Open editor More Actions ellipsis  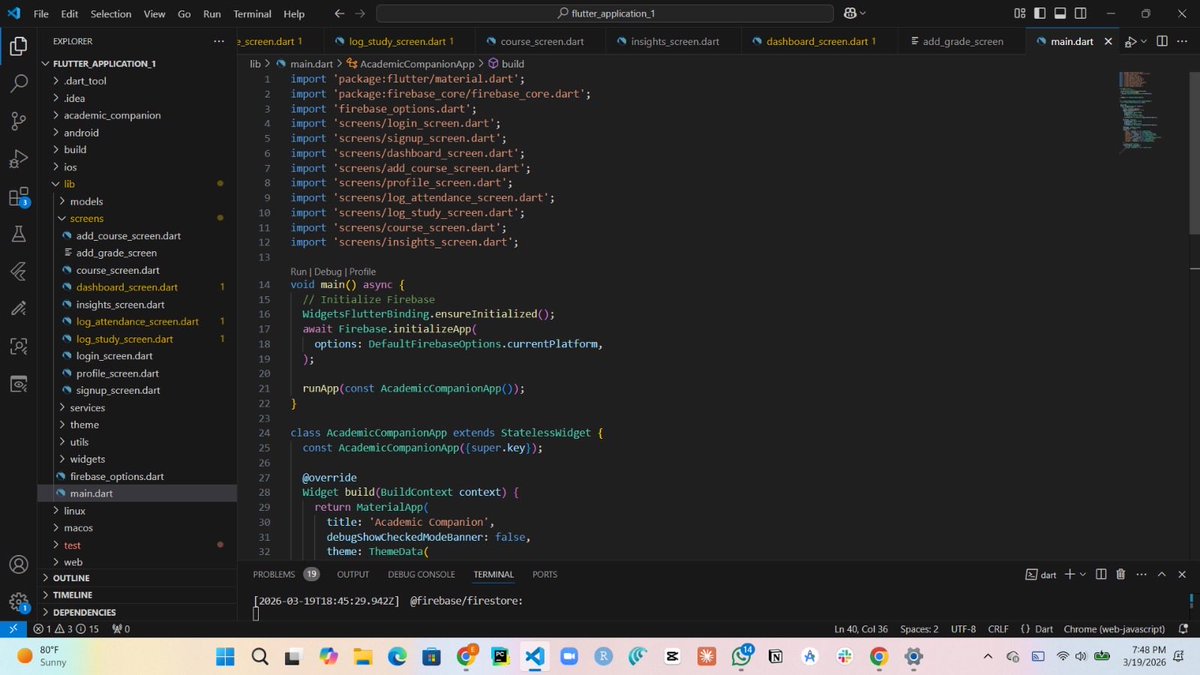coord(1181,41)
